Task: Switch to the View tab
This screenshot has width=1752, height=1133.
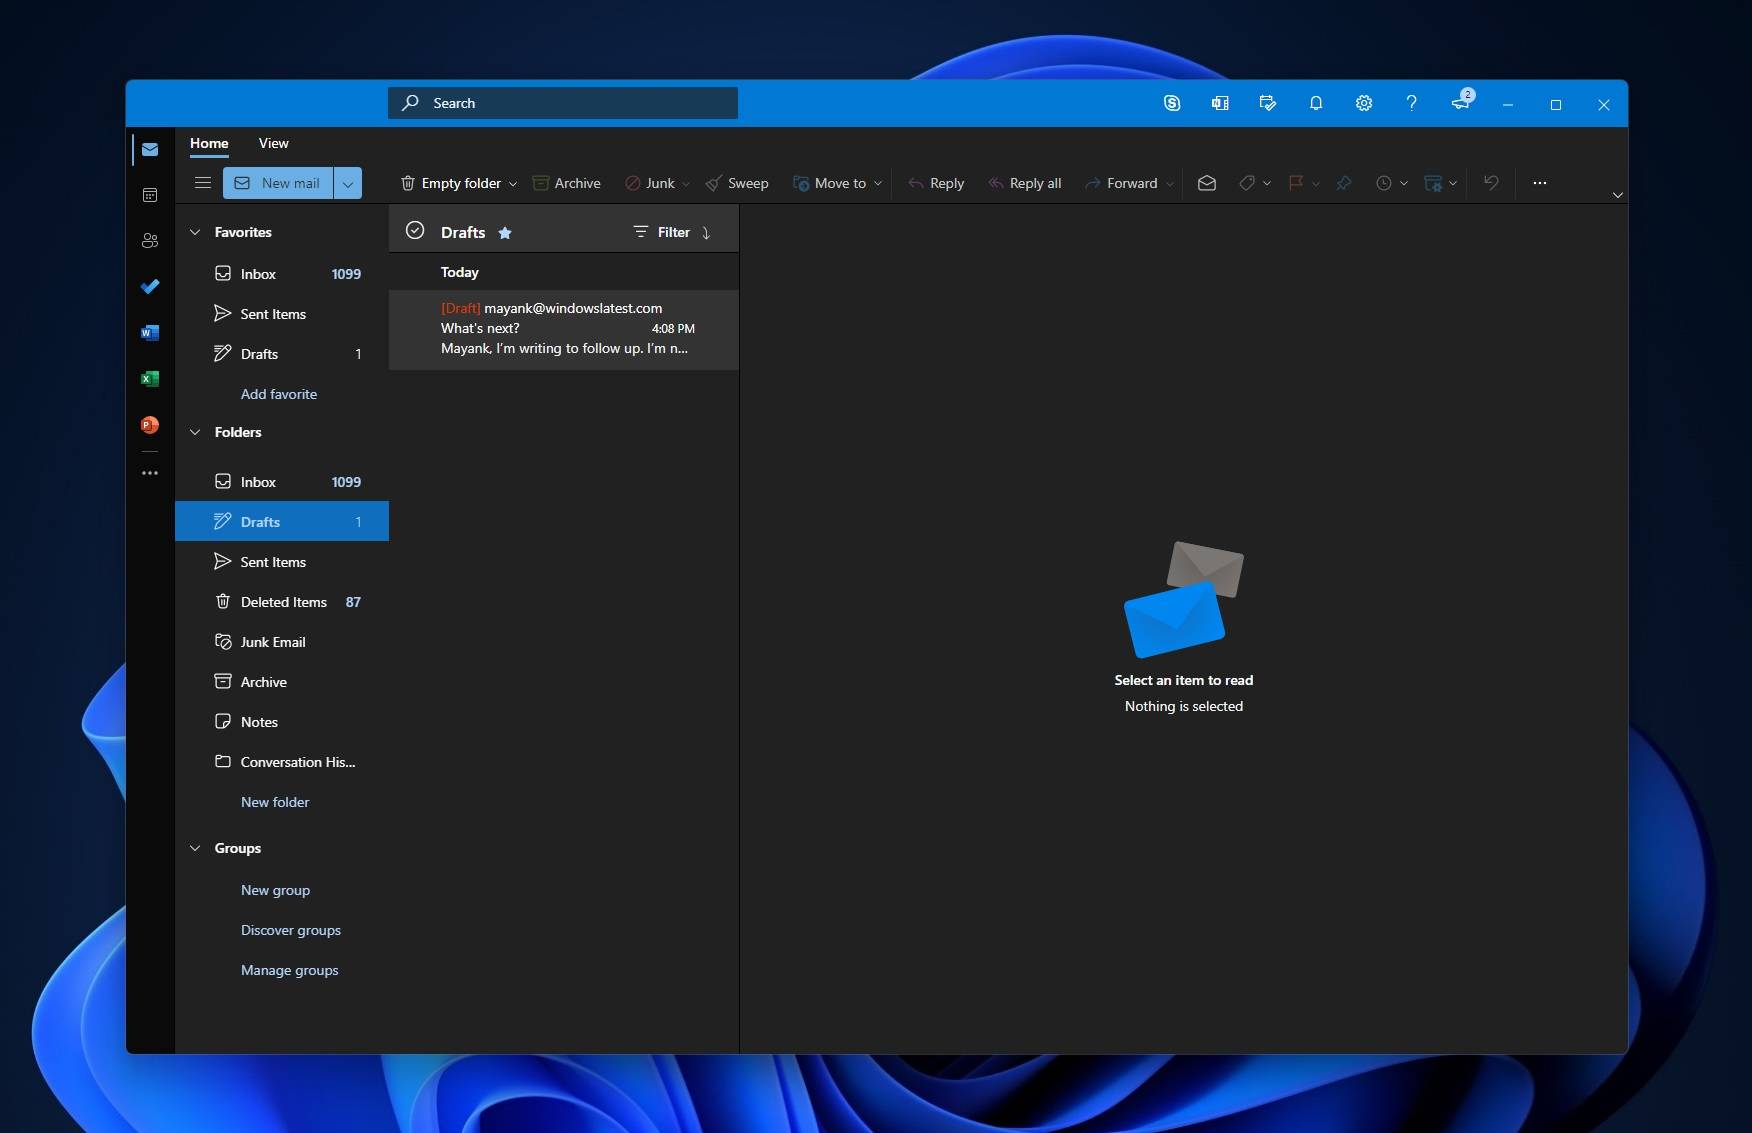Action: (x=273, y=143)
